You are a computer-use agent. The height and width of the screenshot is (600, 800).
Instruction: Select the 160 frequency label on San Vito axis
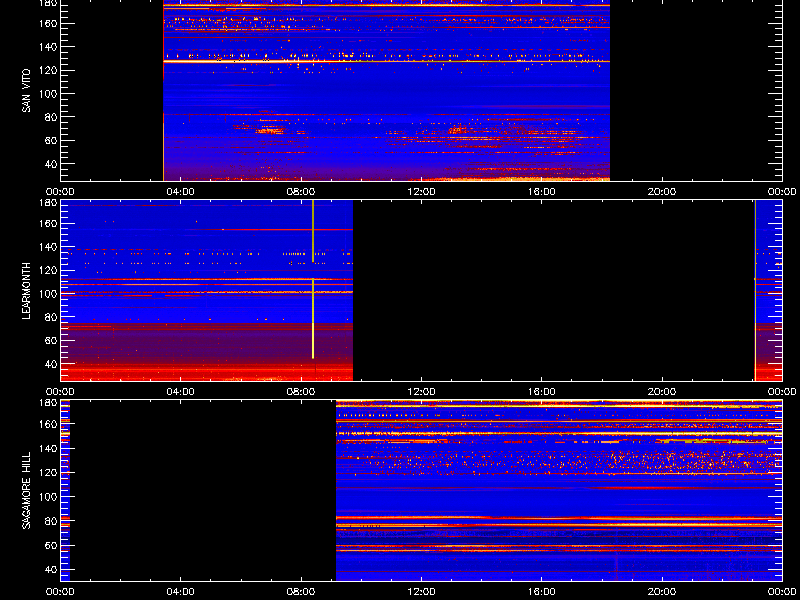(x=49, y=23)
